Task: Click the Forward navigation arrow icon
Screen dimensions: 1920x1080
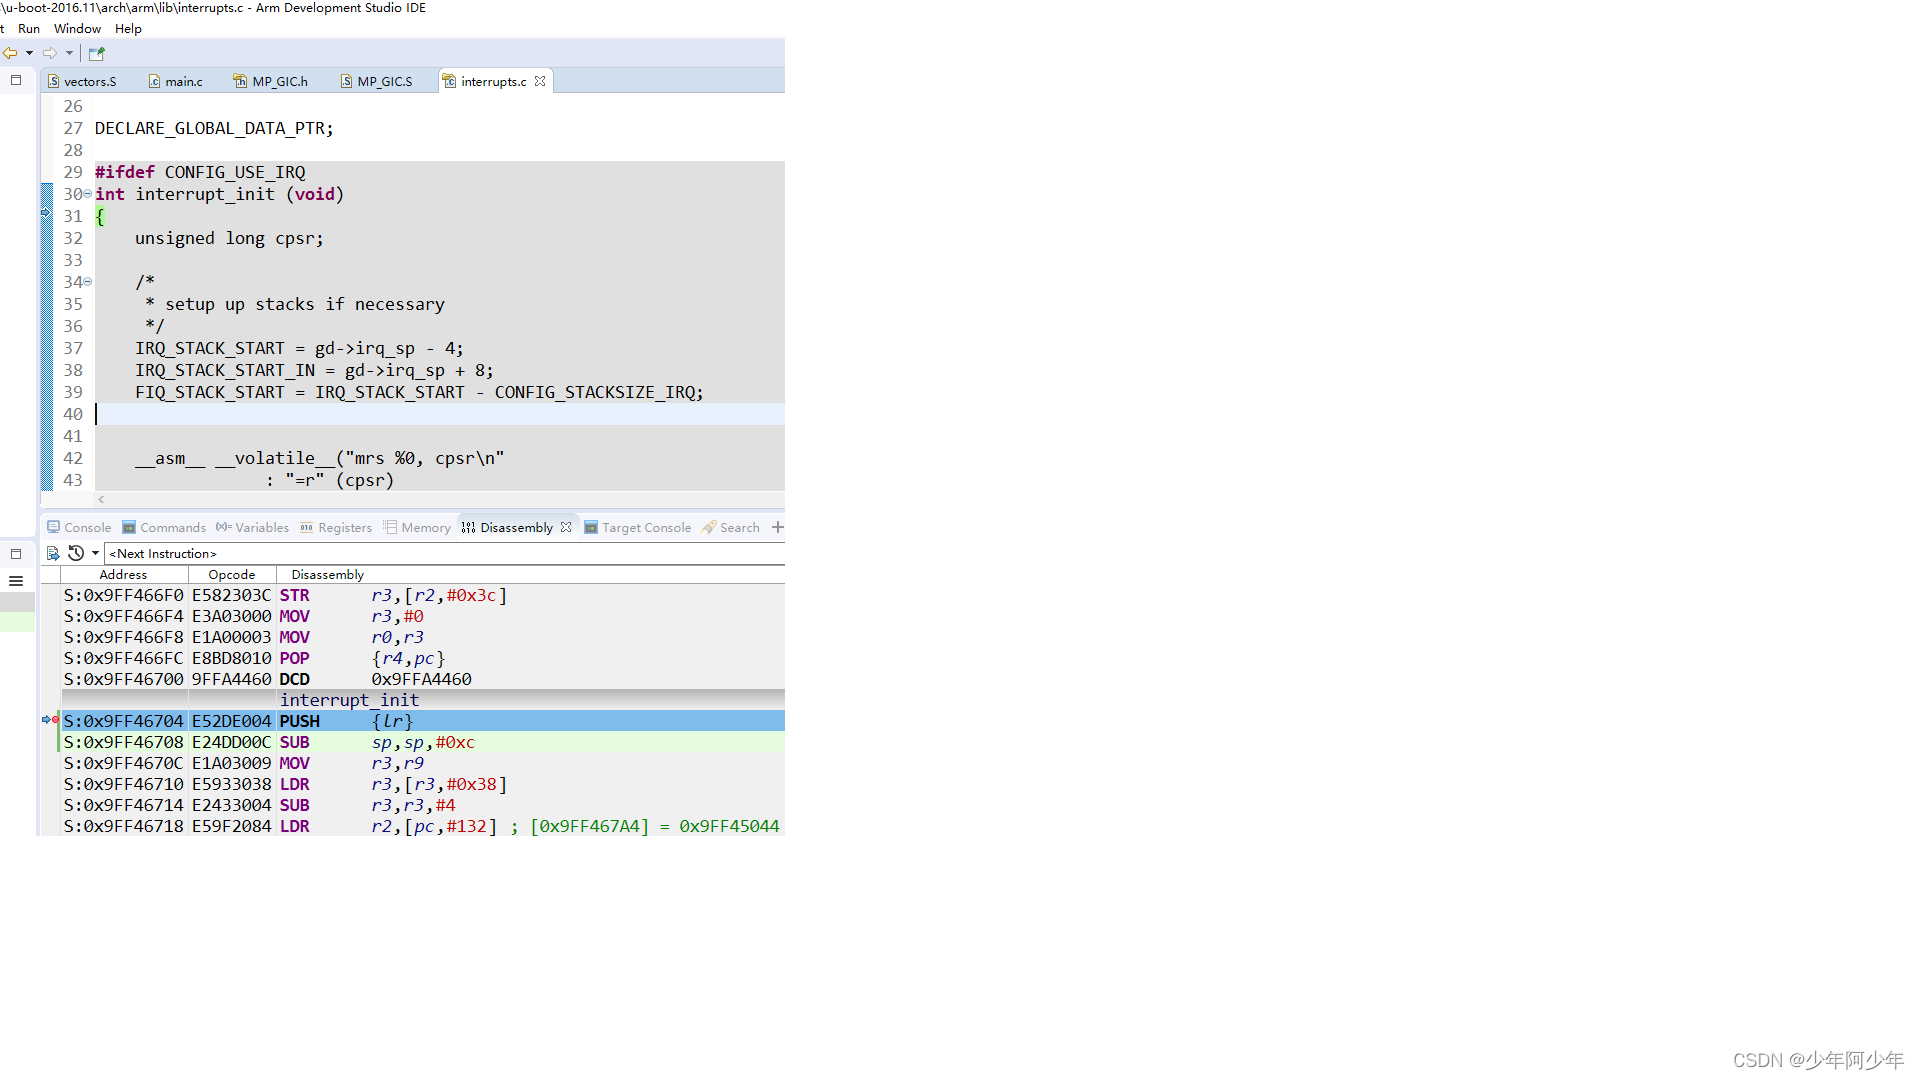Action: [48, 54]
